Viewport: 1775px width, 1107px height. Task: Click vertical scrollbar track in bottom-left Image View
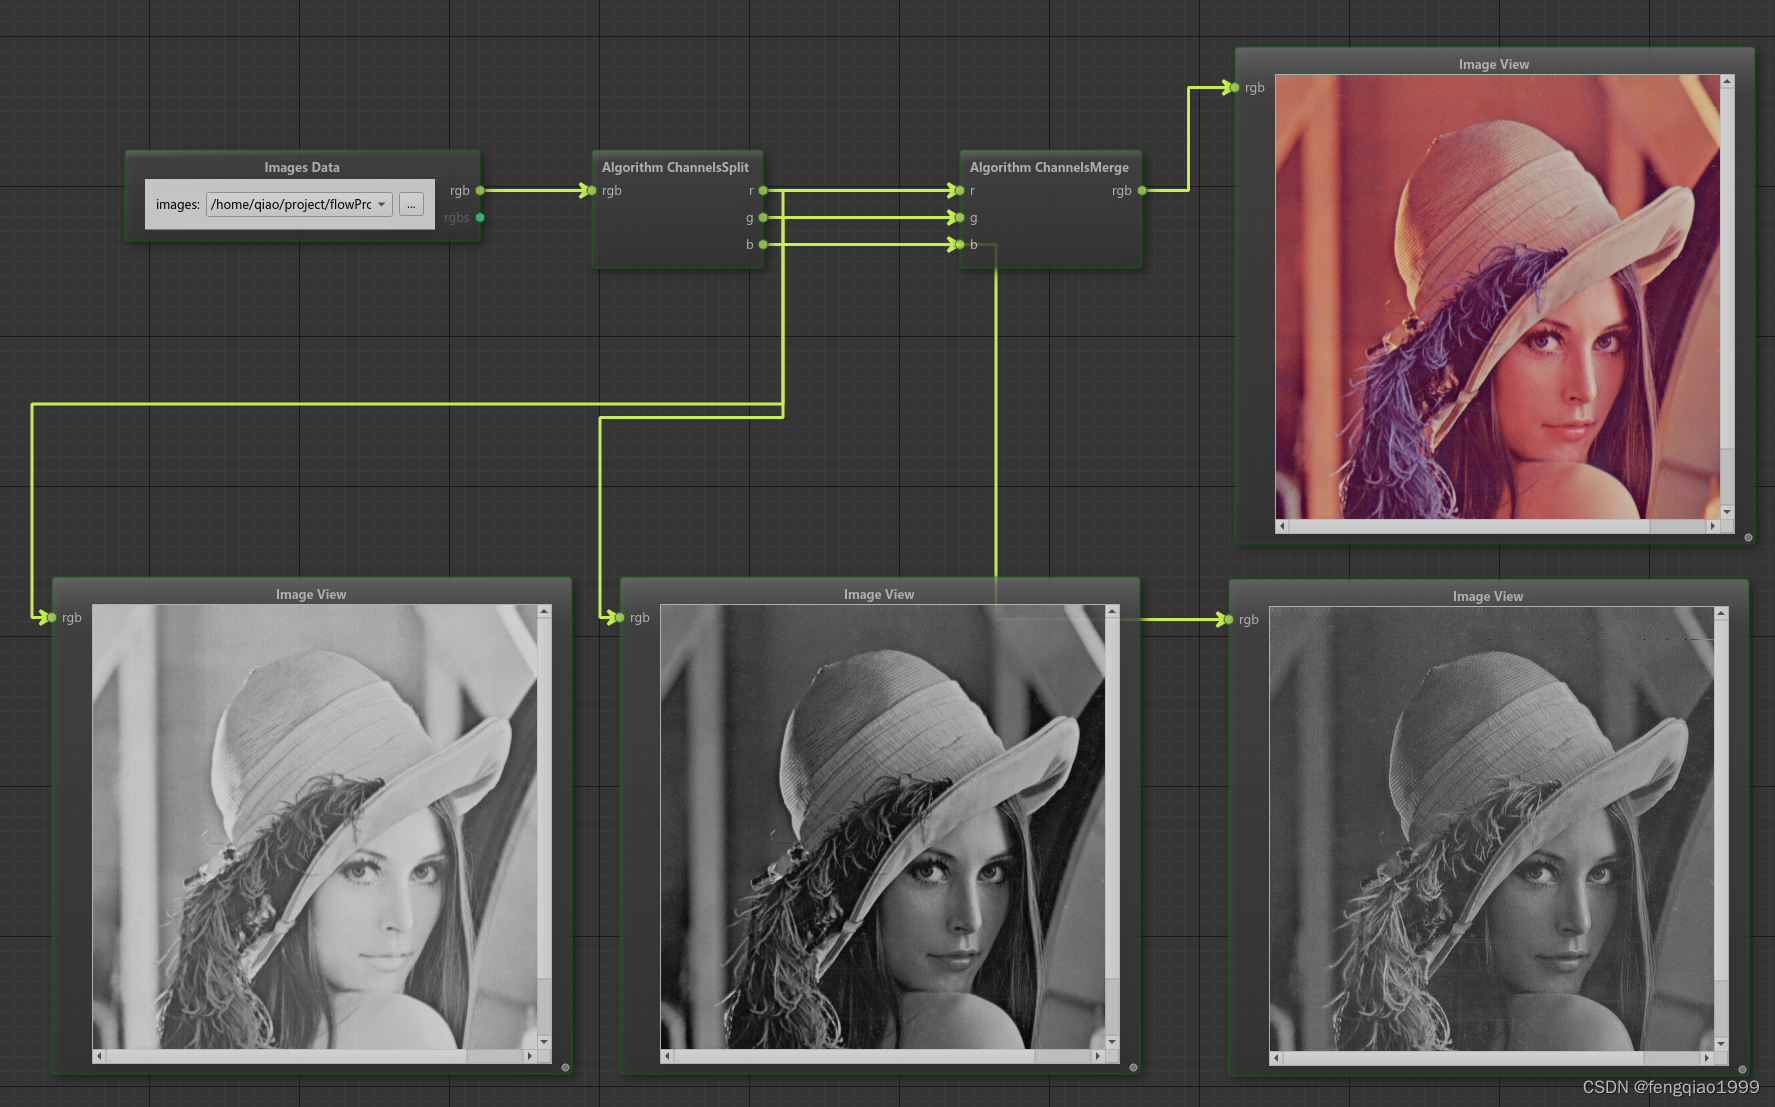point(544,826)
